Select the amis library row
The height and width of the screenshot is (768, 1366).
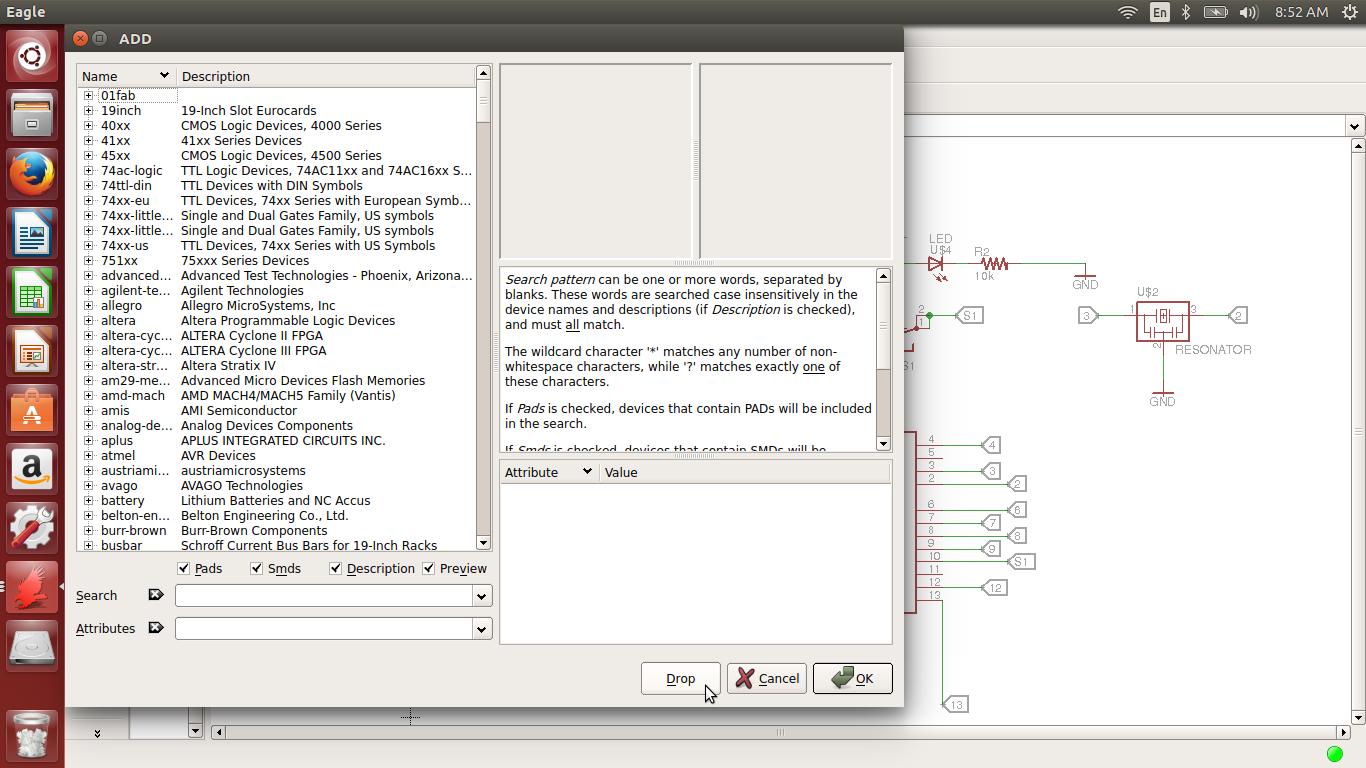277,411
